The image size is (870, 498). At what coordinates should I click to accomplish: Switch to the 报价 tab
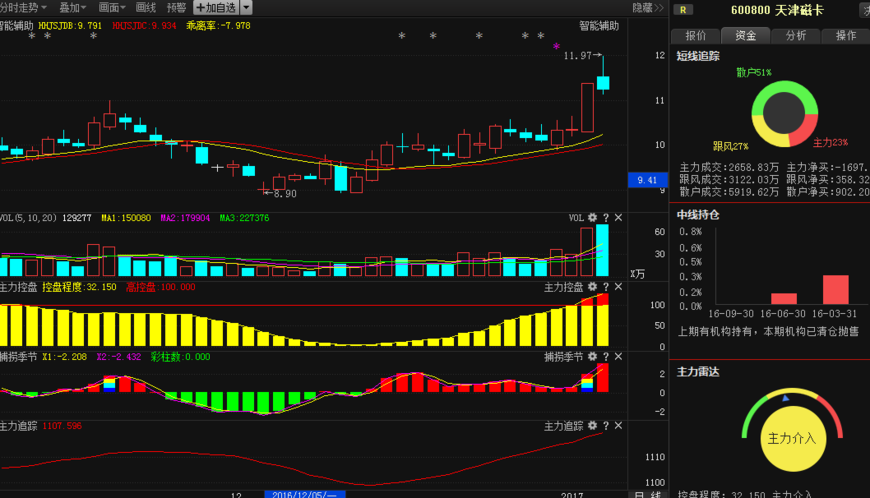[x=696, y=35]
